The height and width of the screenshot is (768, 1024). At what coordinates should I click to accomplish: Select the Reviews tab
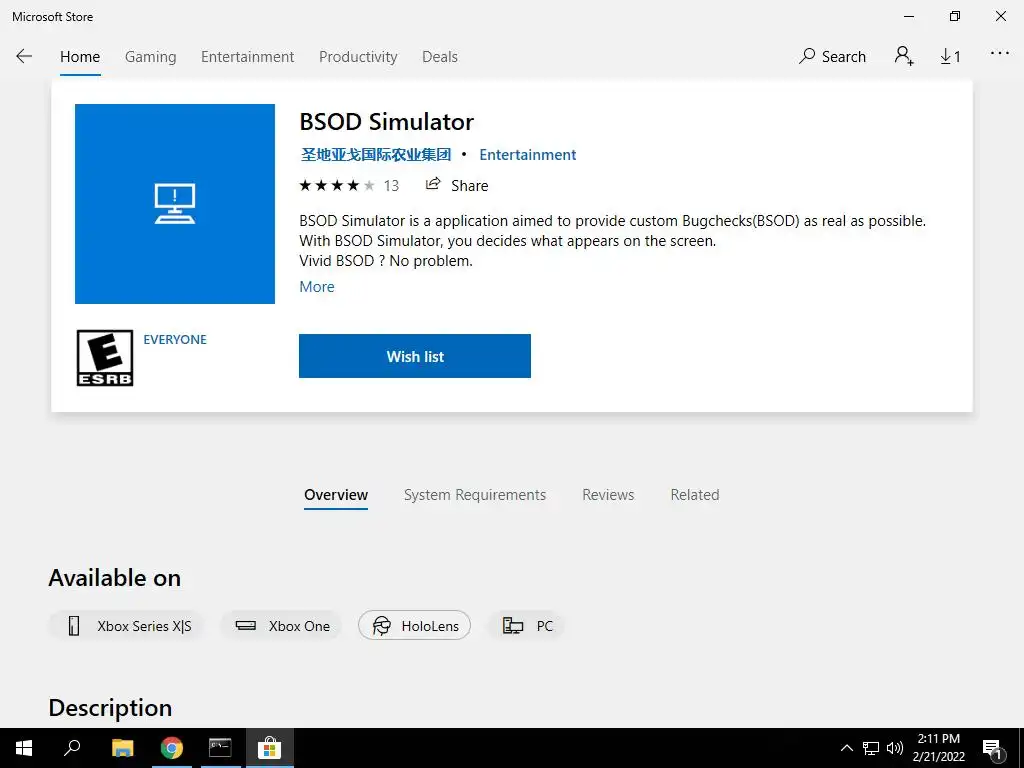point(608,495)
